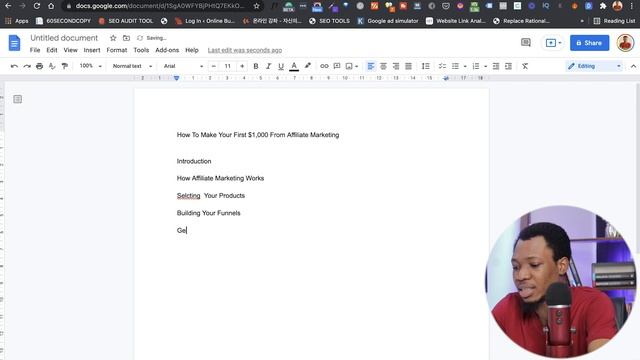Open Reading List in bookmarks bar
The width and height of the screenshot is (640, 360).
[614, 21]
